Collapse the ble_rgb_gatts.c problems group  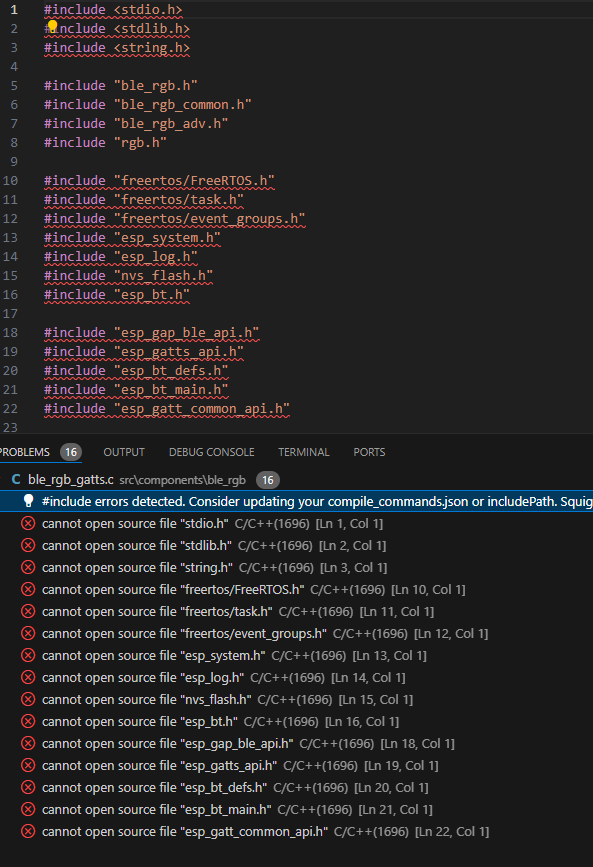[x=3, y=479]
